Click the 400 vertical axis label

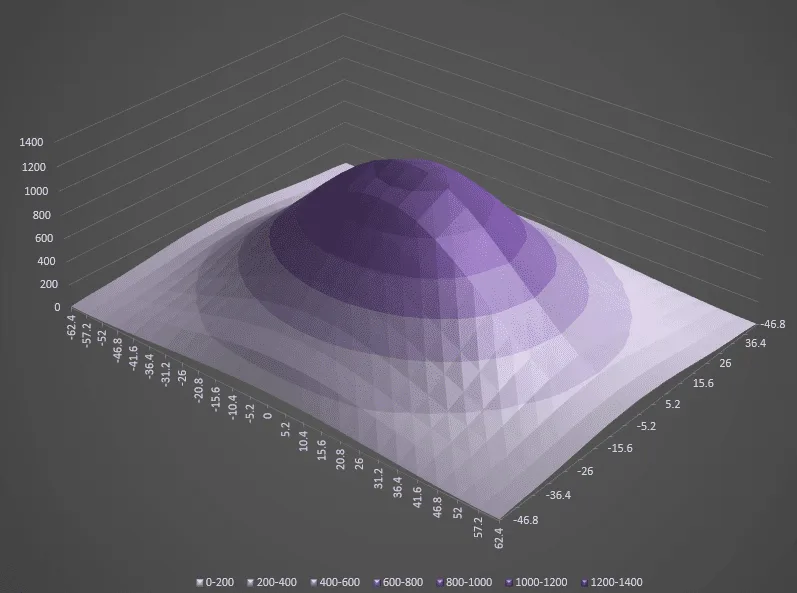click(46, 261)
